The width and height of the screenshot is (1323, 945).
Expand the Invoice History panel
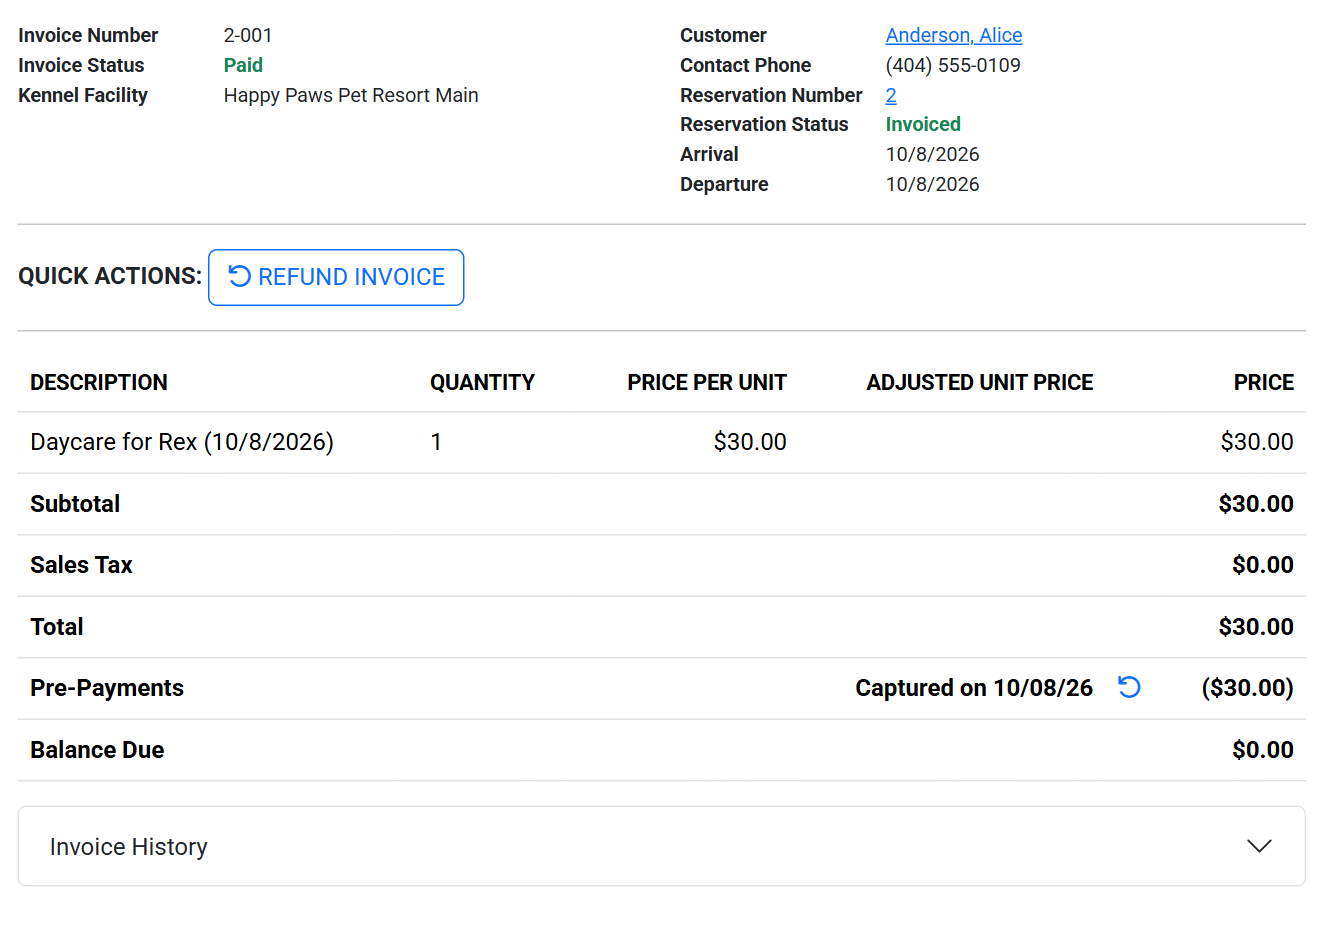coord(661,846)
